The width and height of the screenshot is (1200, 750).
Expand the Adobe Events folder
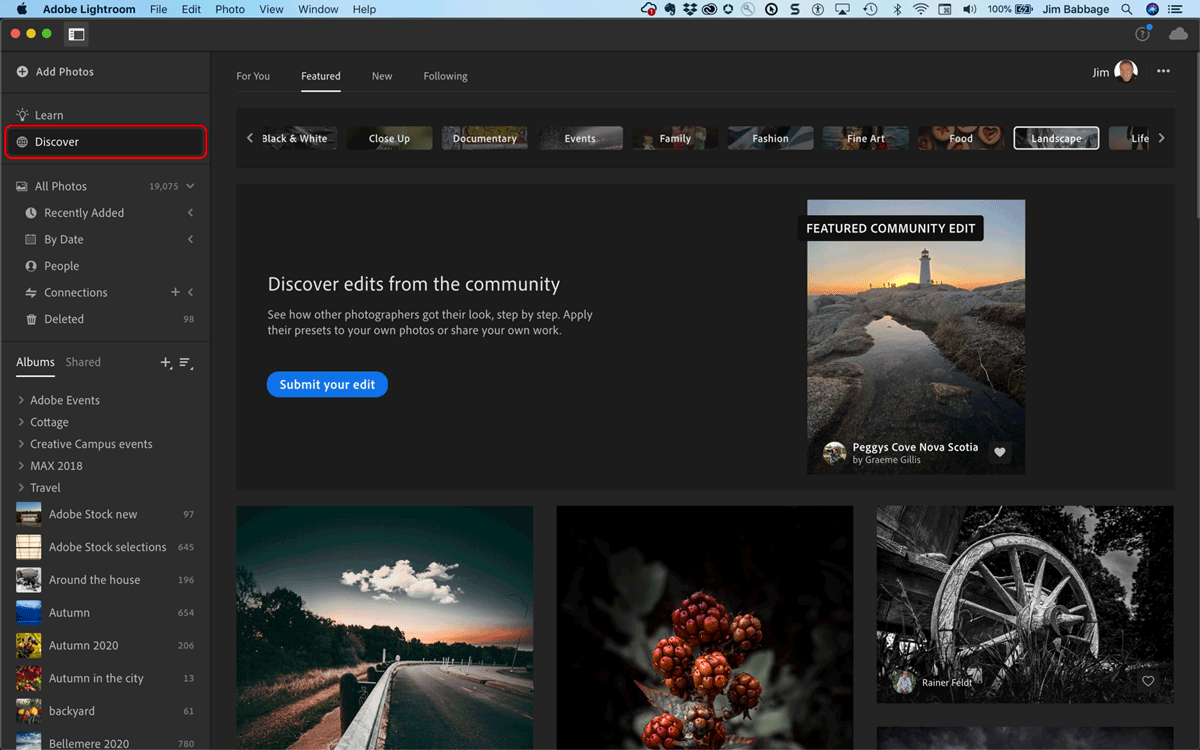(21, 400)
